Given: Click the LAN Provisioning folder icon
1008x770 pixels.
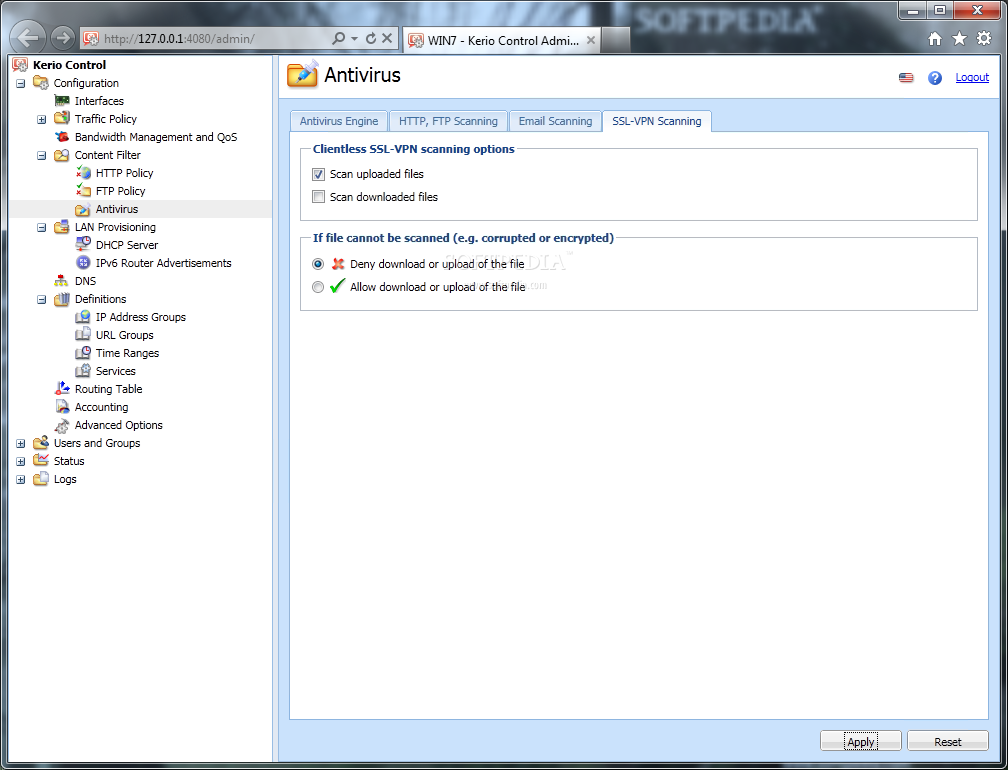Looking at the screenshot, I should click(62, 227).
